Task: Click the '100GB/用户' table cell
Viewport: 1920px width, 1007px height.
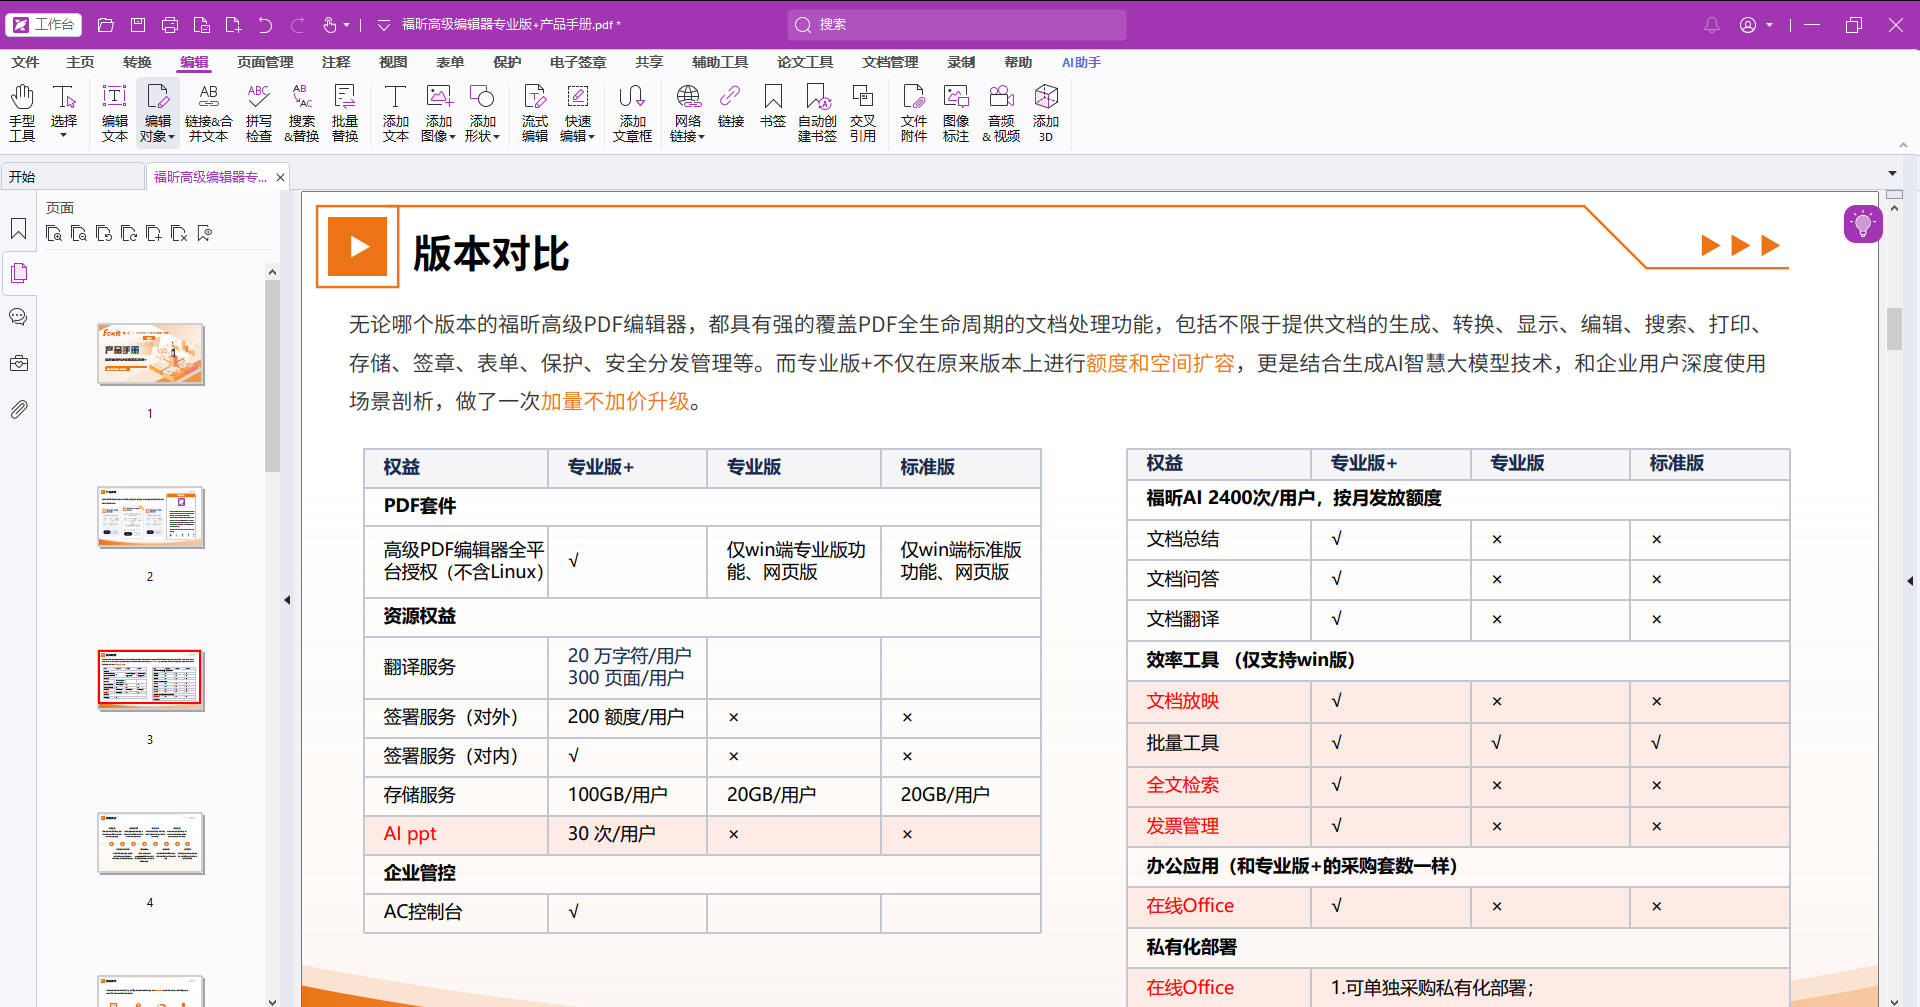Action: (627, 795)
